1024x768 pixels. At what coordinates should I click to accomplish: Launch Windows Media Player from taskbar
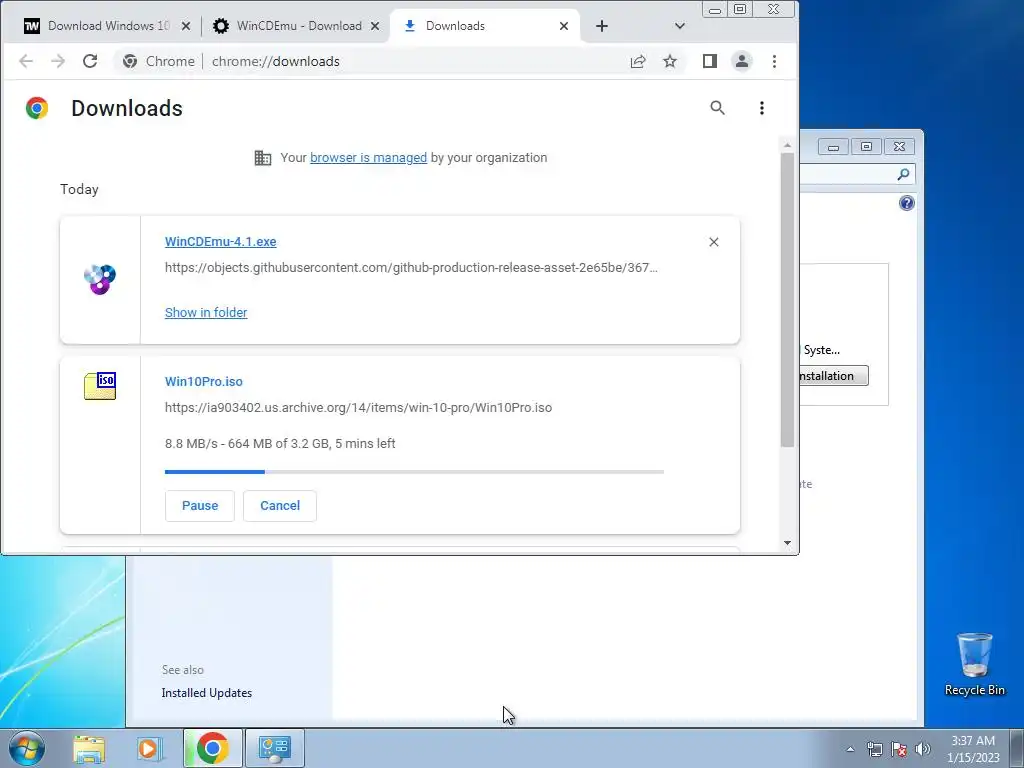pyautogui.click(x=149, y=749)
